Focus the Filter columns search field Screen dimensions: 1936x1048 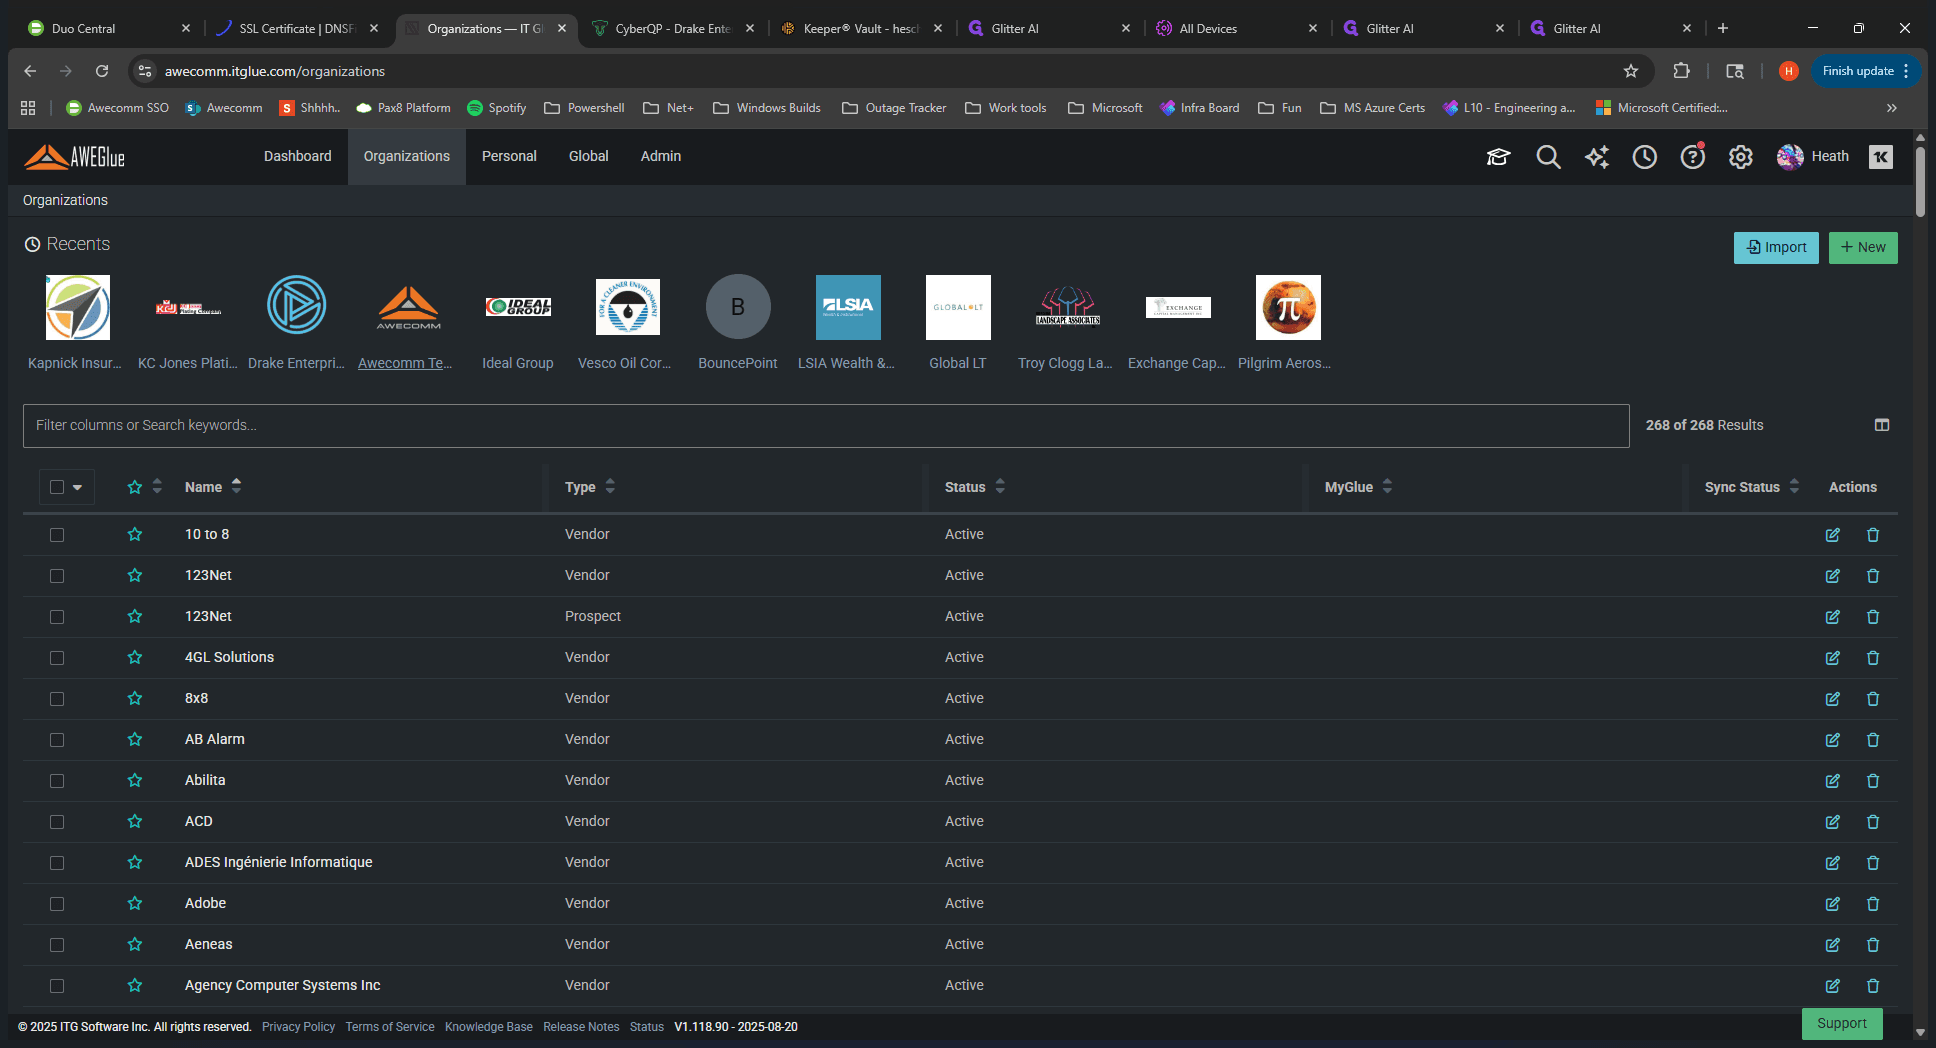tap(826, 426)
